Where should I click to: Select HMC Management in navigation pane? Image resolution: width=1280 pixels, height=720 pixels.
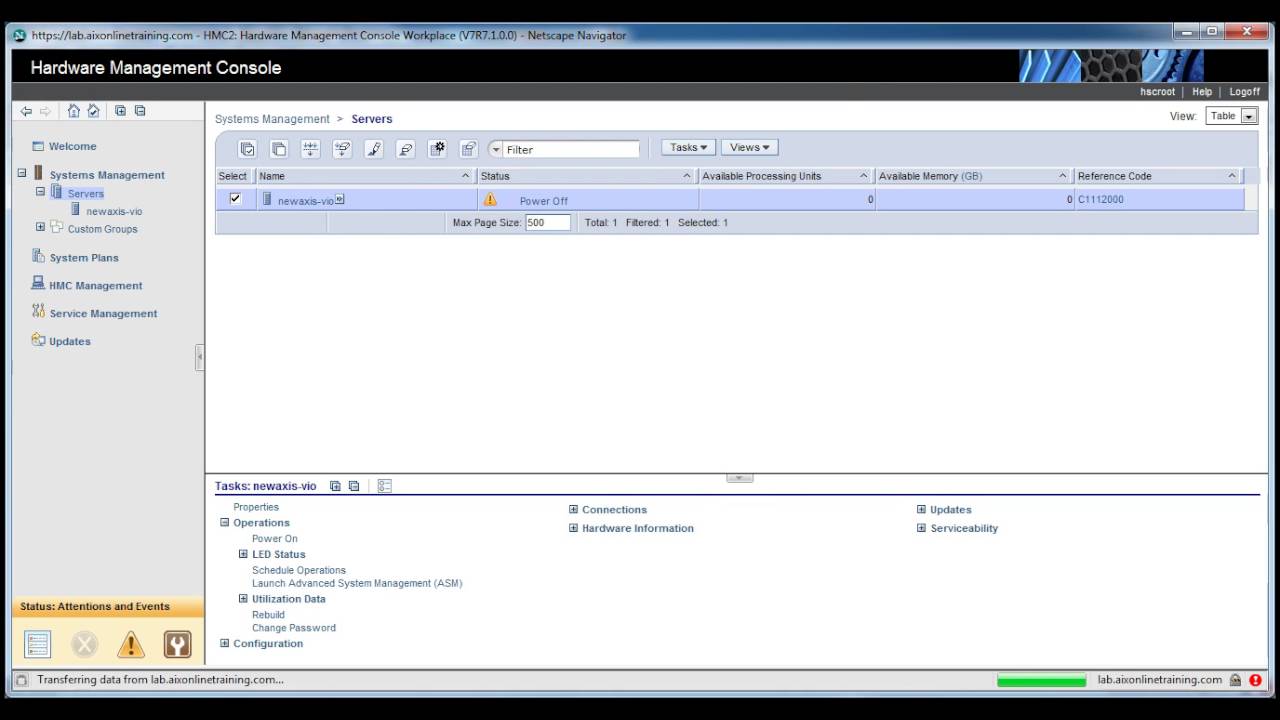click(96, 286)
